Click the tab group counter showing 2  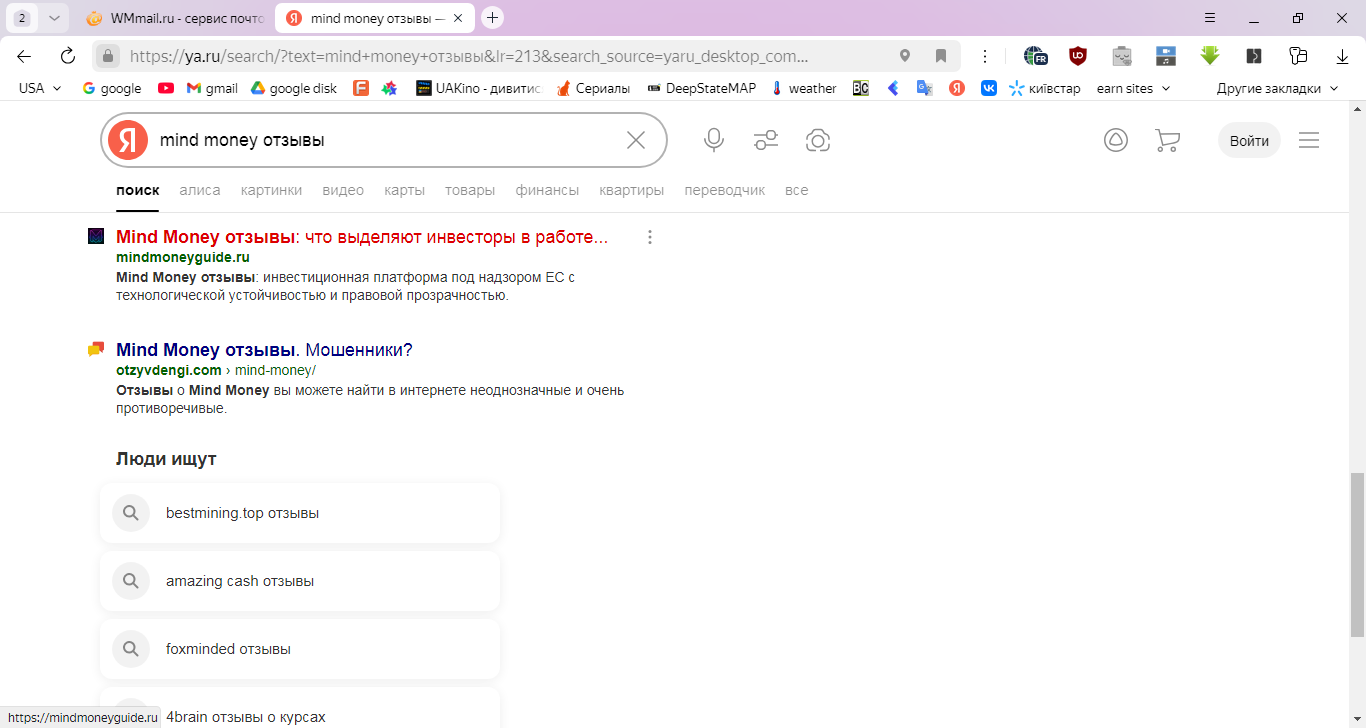point(22,18)
